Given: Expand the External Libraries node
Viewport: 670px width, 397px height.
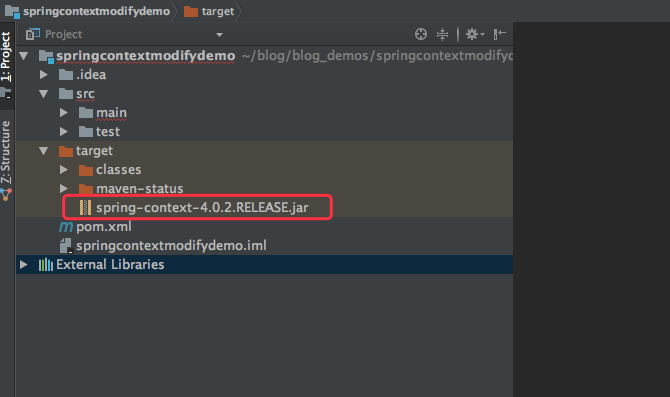Looking at the screenshot, I should point(24,265).
